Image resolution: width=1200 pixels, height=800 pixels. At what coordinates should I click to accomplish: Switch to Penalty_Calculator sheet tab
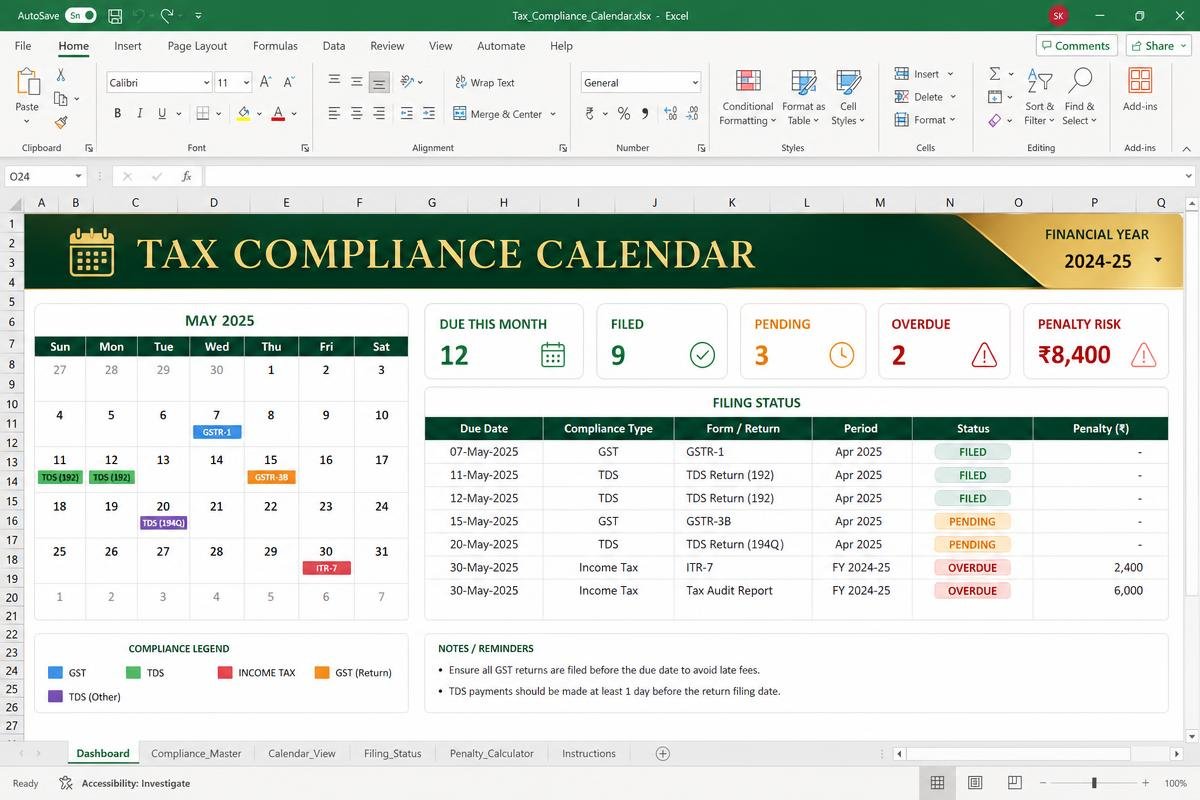pyautogui.click(x=491, y=753)
